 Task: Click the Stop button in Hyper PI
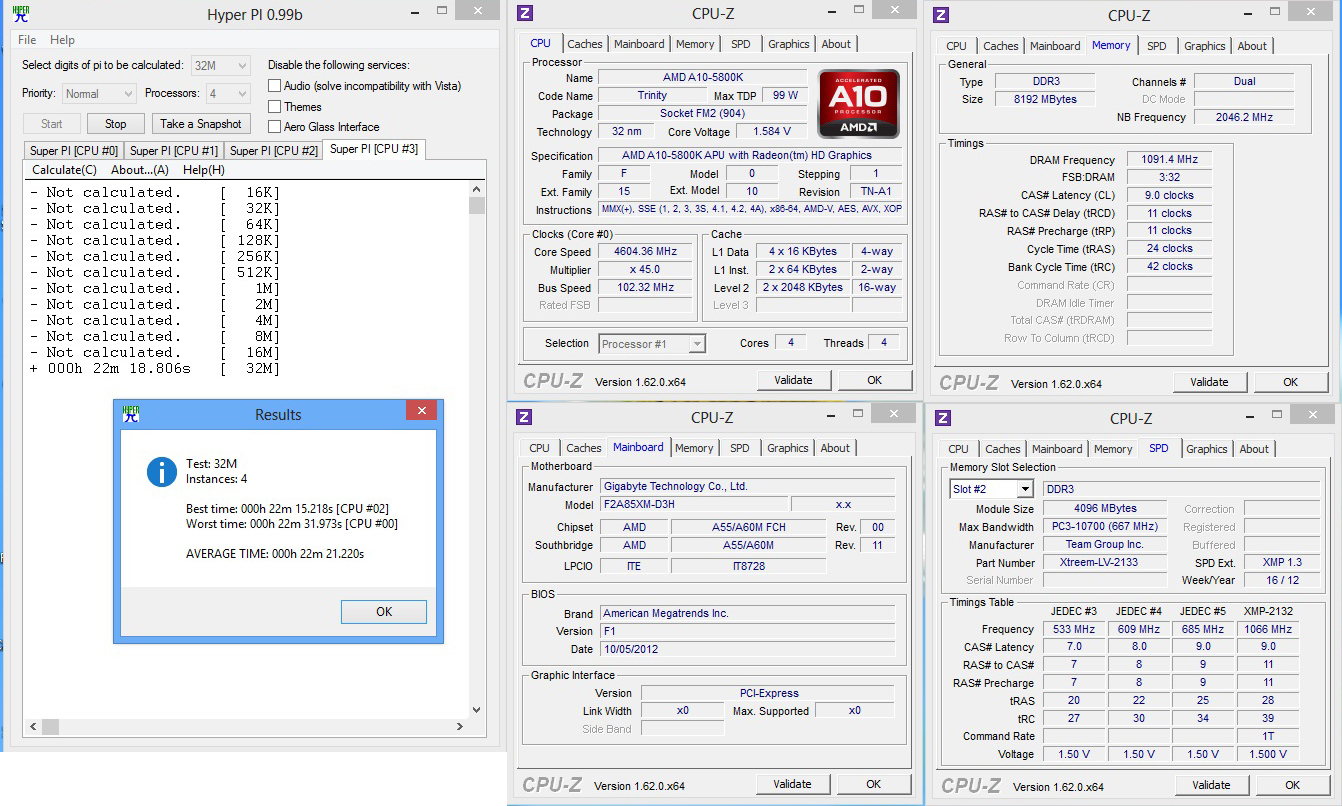tap(116, 124)
